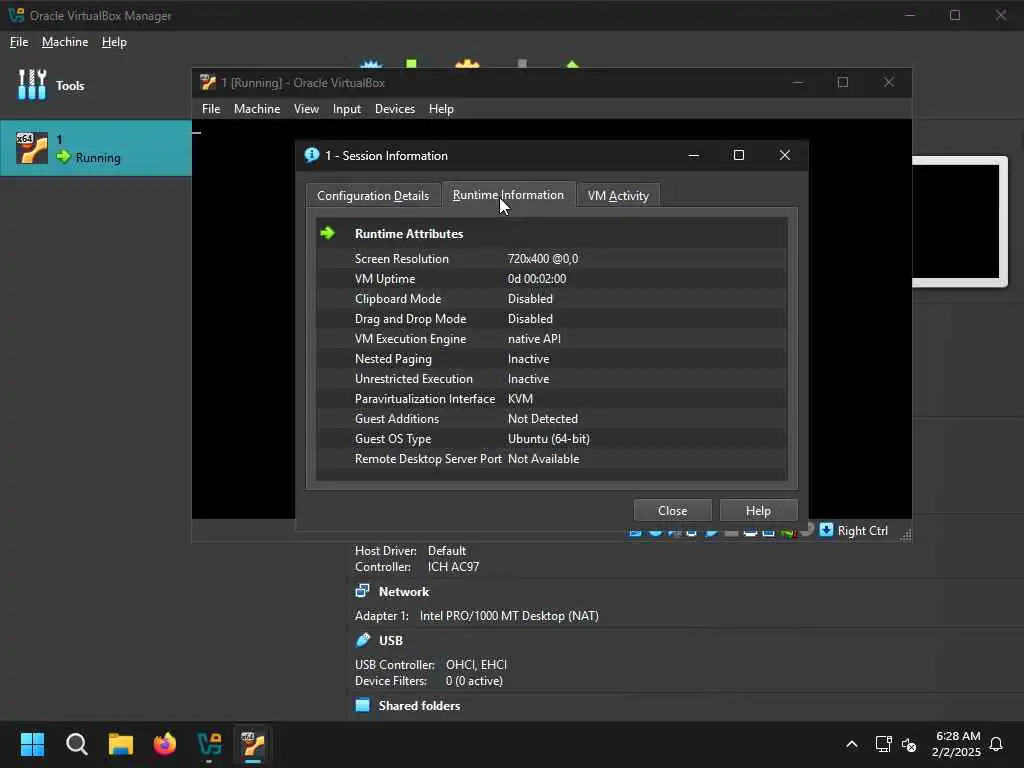Switch to VM Activity tab
The image size is (1024, 768).
pyautogui.click(x=618, y=195)
